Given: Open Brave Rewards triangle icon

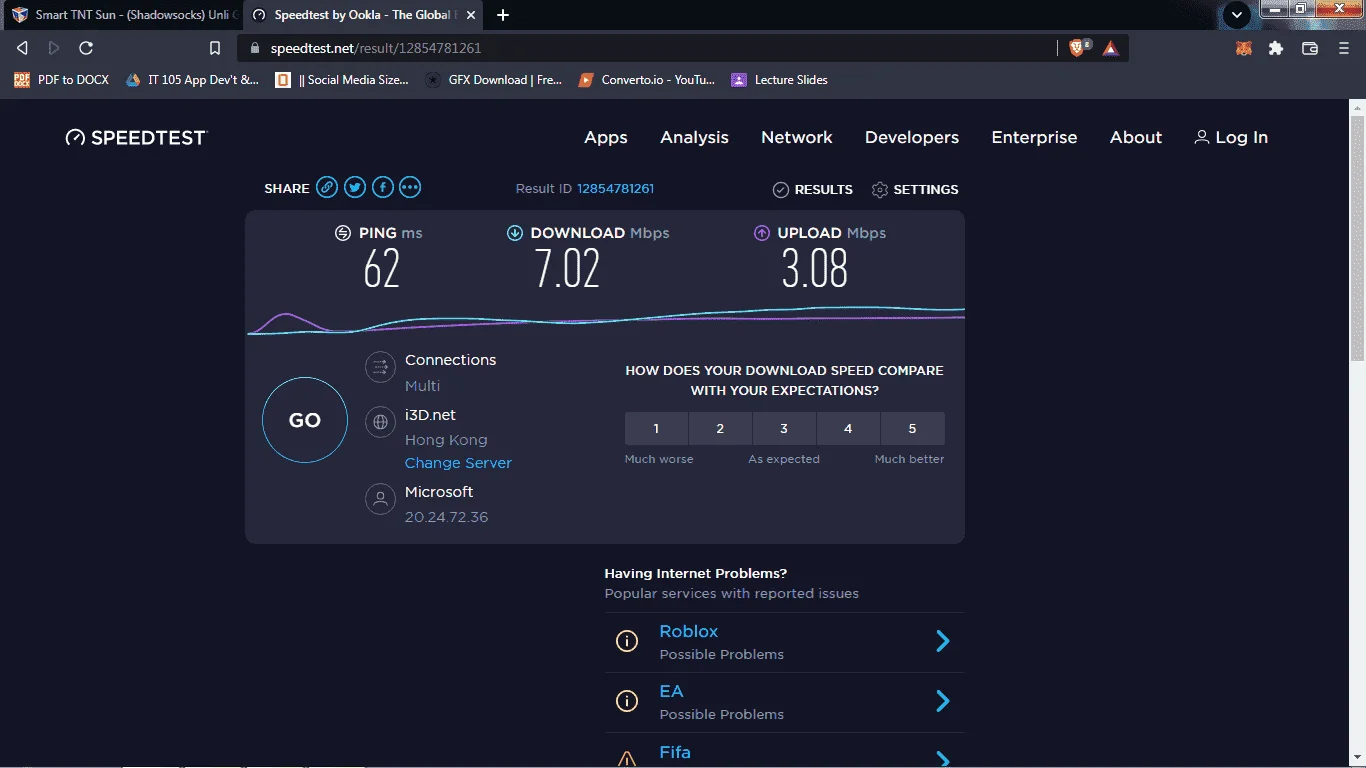Looking at the screenshot, I should pos(1111,48).
